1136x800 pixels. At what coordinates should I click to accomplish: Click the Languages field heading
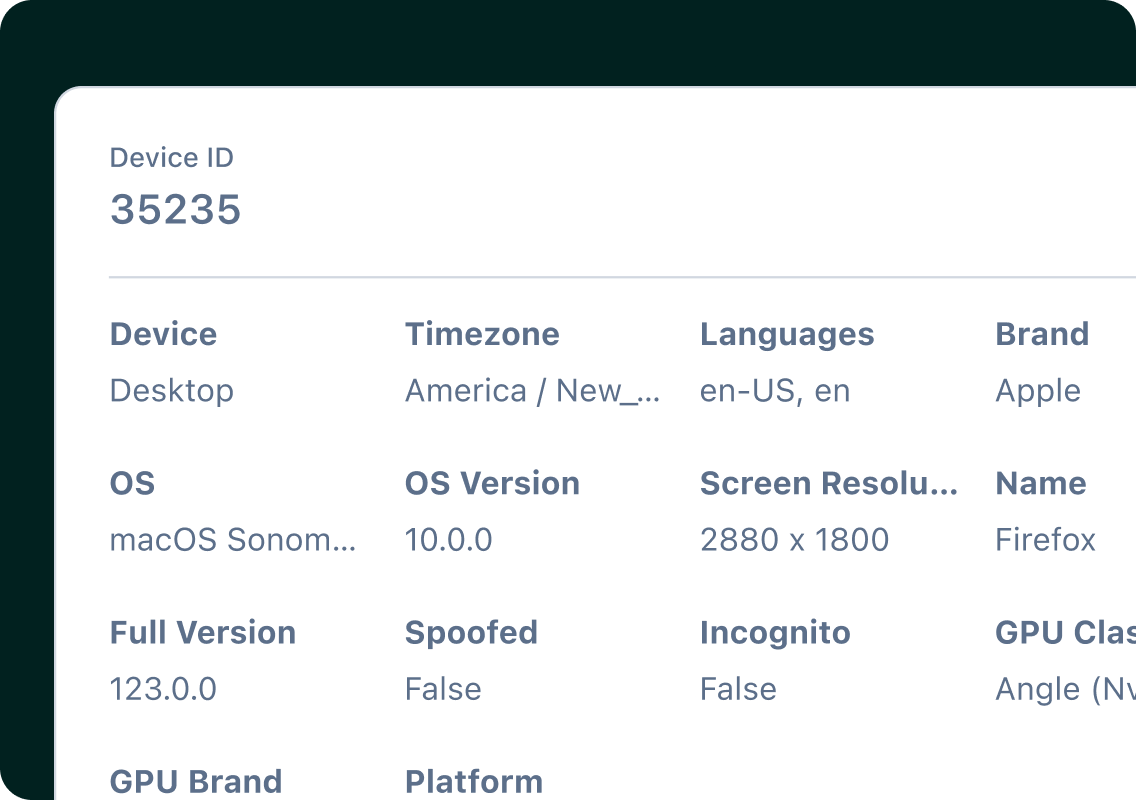tap(787, 334)
